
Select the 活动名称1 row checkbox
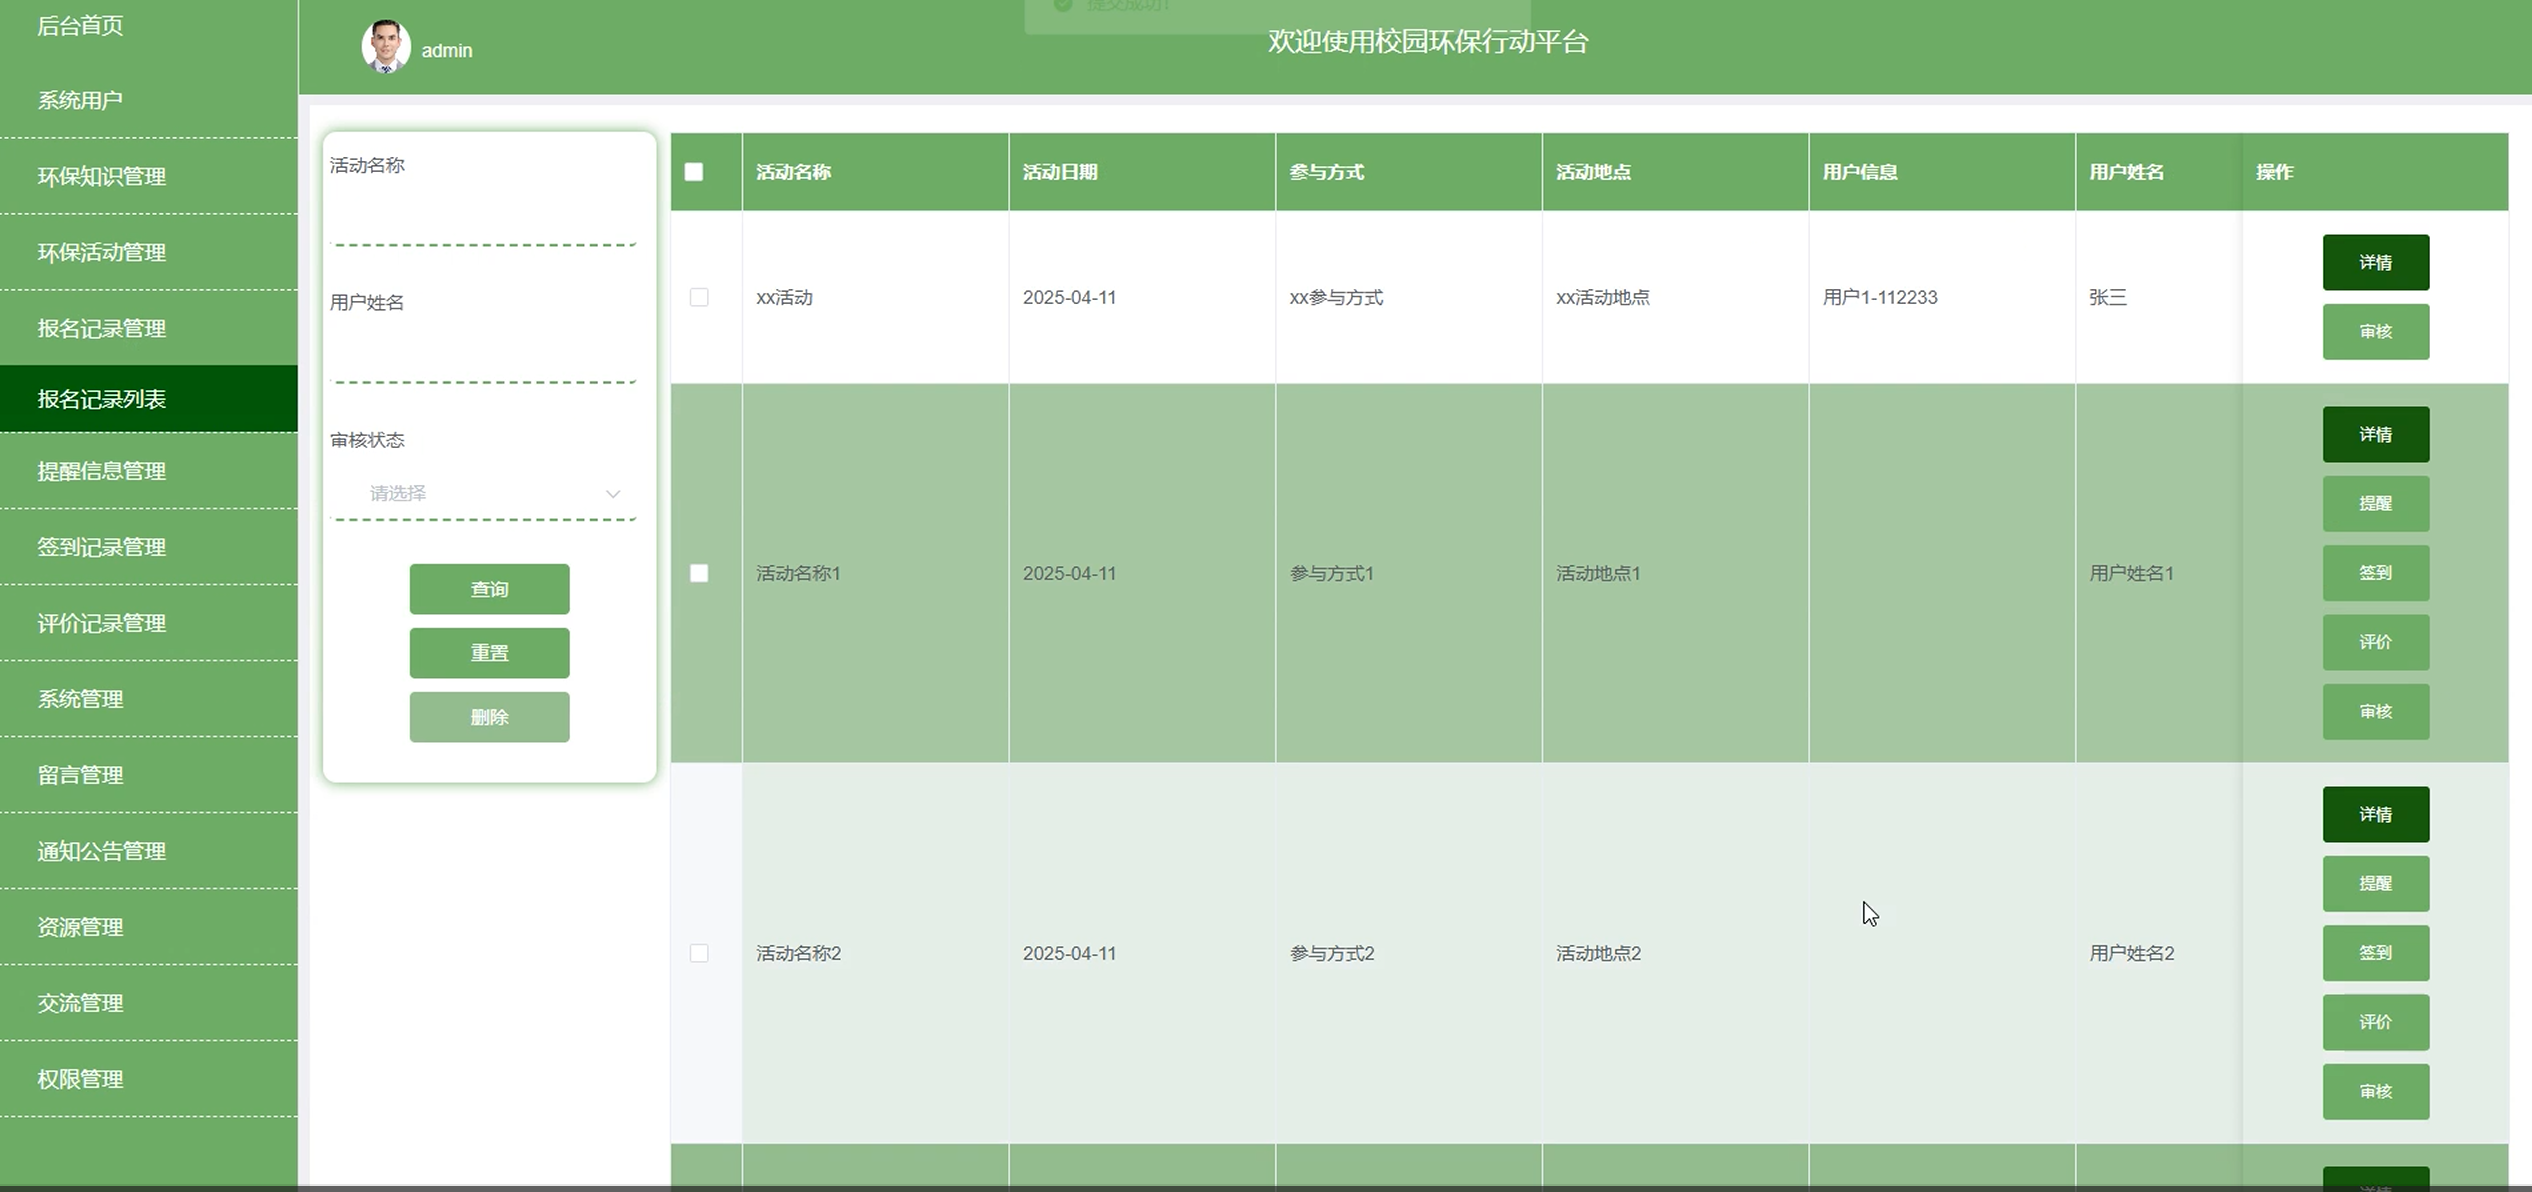point(699,573)
